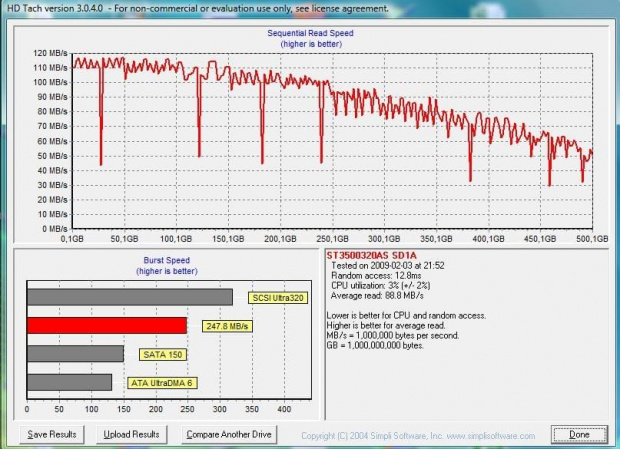Click the 0 MB/s axis label
This screenshot has height=449, width=620.
coord(55,229)
